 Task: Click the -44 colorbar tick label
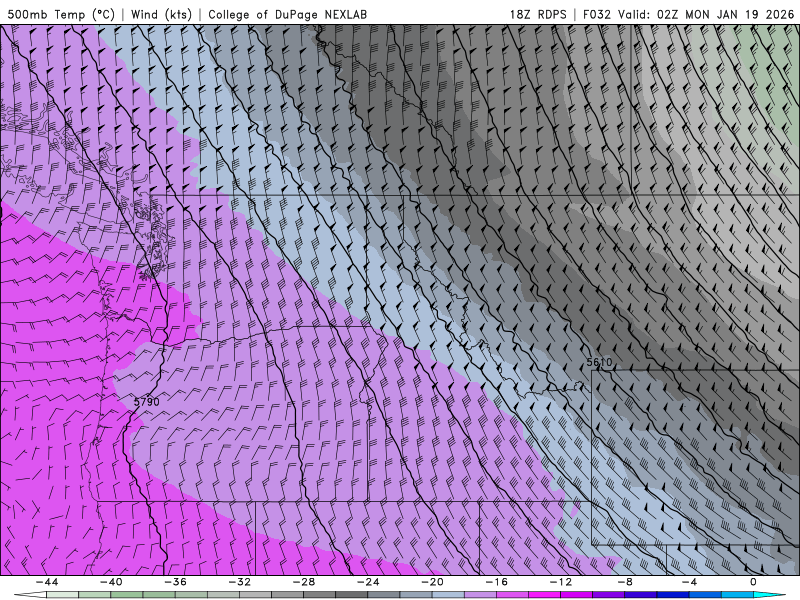(x=47, y=582)
